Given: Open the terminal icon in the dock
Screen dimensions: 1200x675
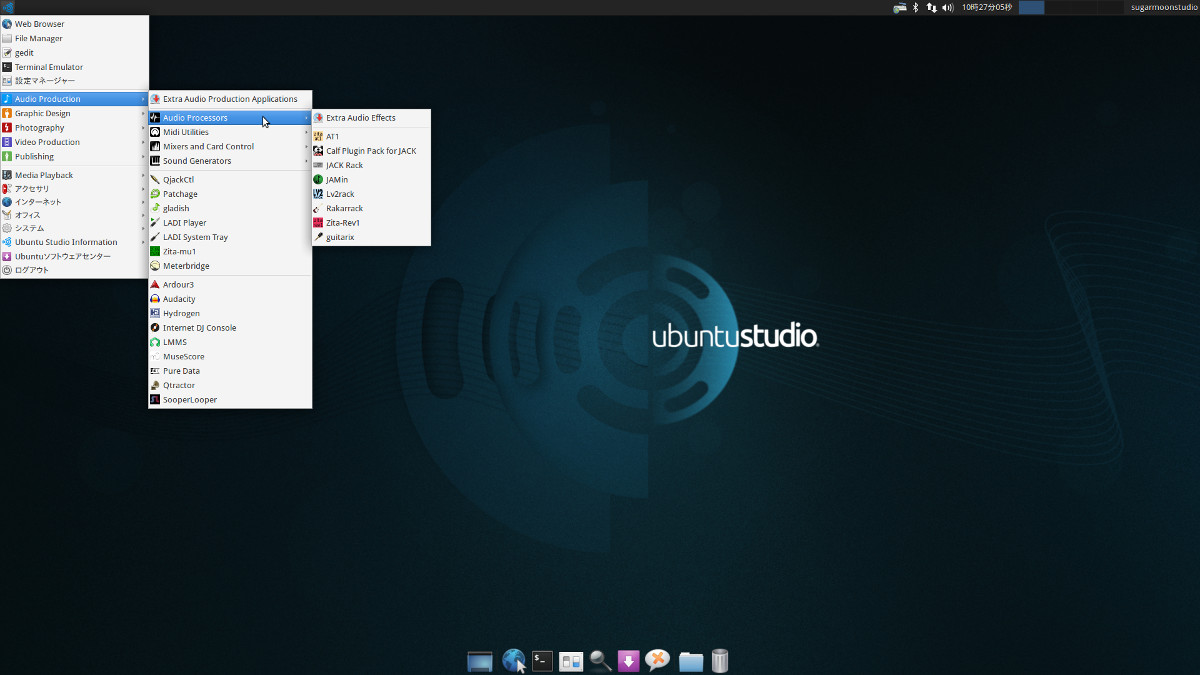Looking at the screenshot, I should (542, 660).
